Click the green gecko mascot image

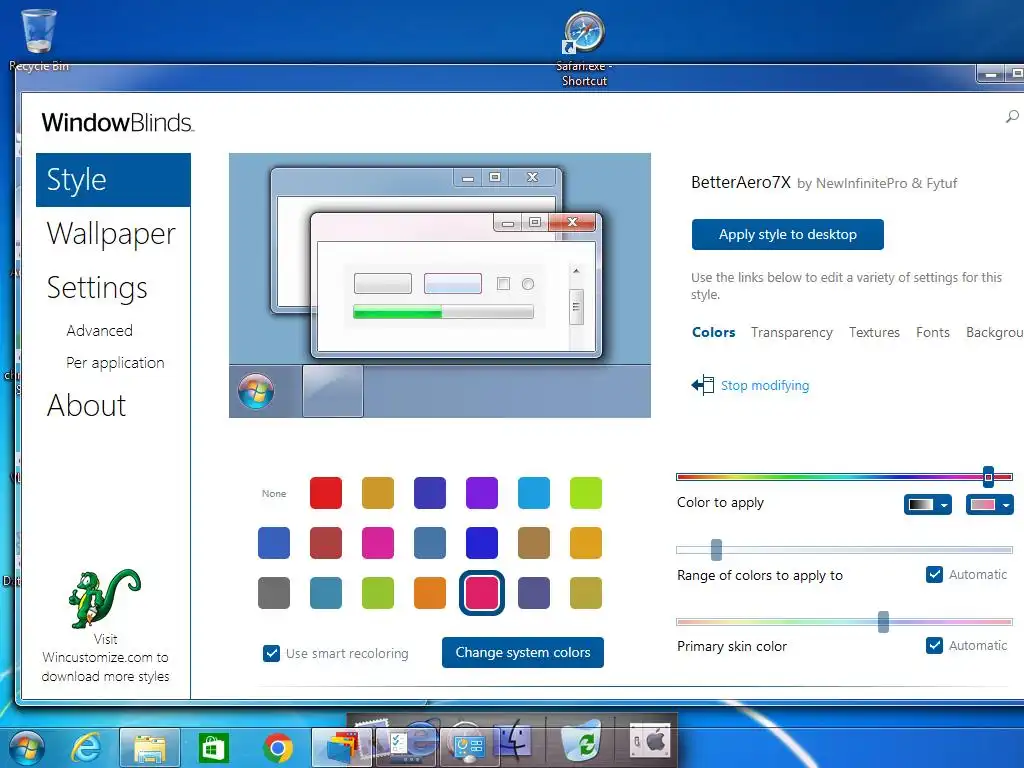[x=104, y=598]
